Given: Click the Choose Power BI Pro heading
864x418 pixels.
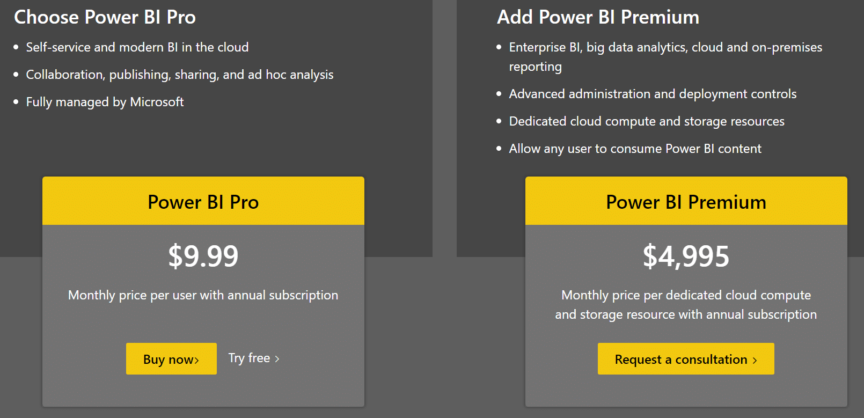Looking at the screenshot, I should click(x=105, y=17).
